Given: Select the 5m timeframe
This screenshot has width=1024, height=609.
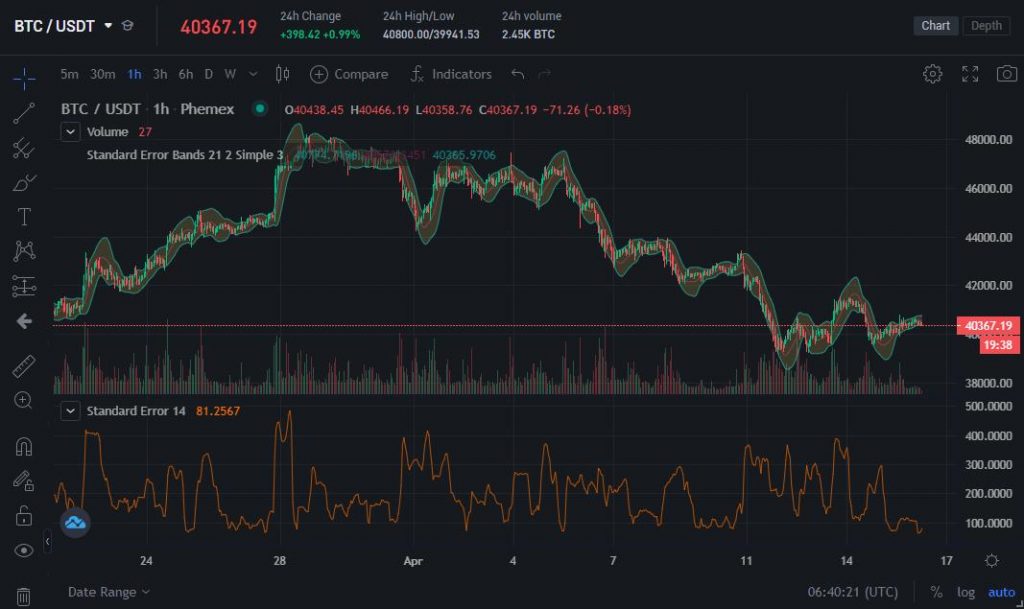Looking at the screenshot, I should tap(69, 74).
